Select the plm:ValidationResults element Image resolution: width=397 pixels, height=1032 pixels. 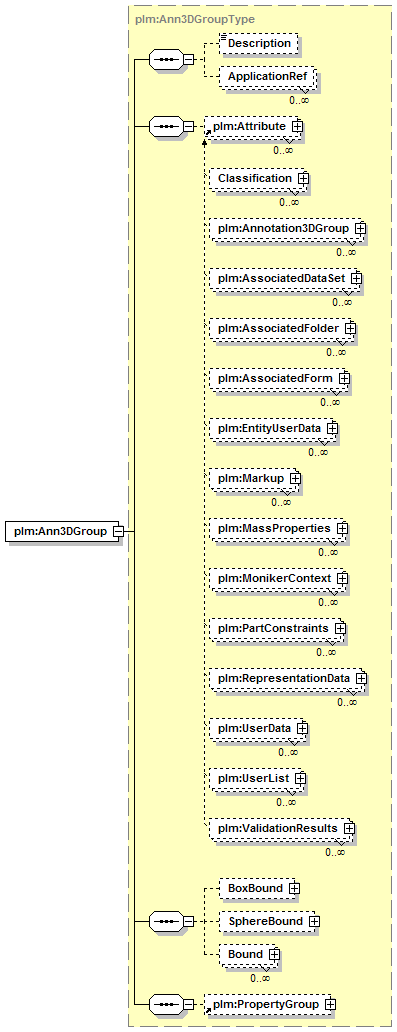(x=282, y=828)
